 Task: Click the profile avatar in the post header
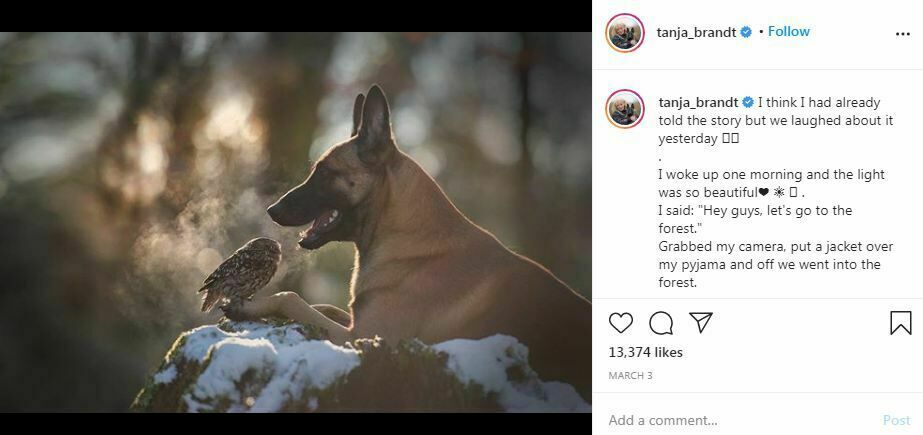tap(625, 33)
